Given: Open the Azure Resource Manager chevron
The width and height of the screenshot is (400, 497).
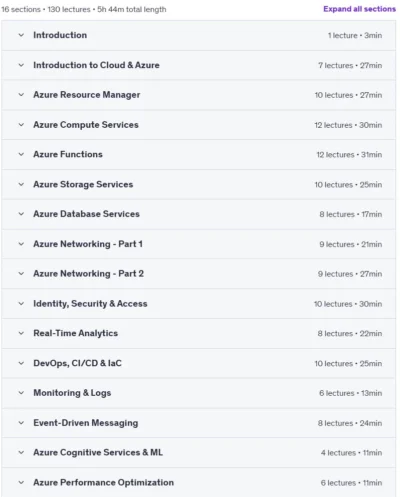Looking at the screenshot, I should point(21,95).
